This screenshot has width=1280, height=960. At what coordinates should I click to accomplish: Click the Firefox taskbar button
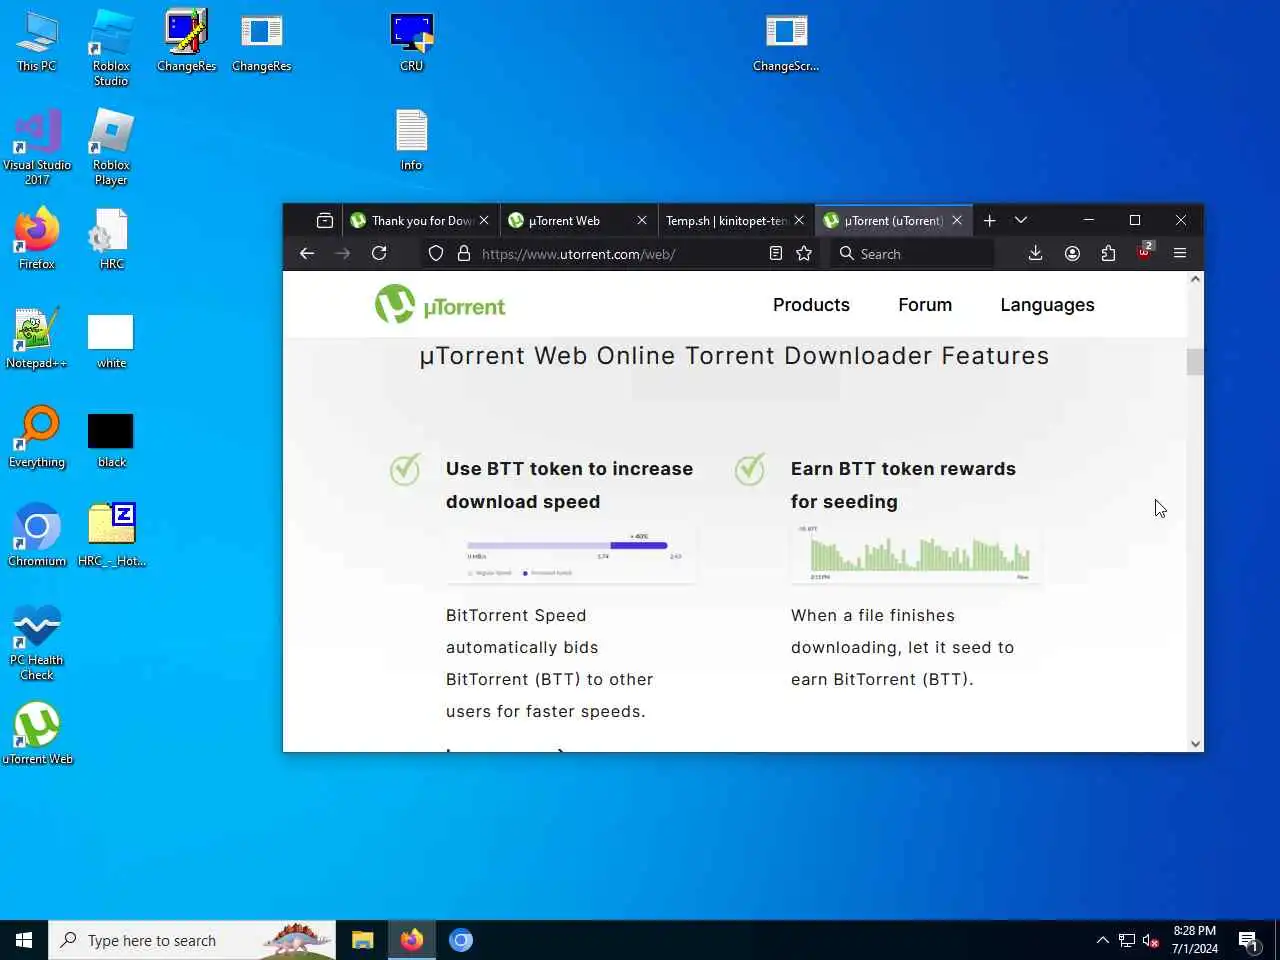411,940
